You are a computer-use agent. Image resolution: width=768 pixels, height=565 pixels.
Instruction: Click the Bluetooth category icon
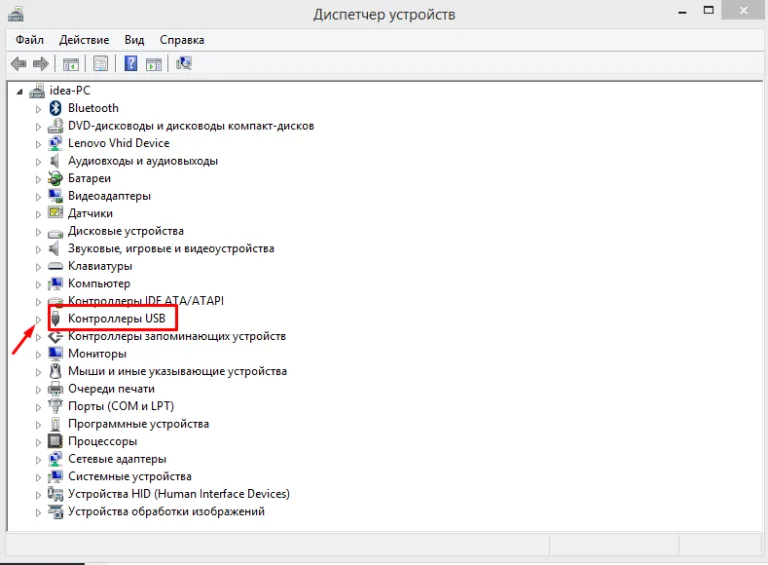55,108
